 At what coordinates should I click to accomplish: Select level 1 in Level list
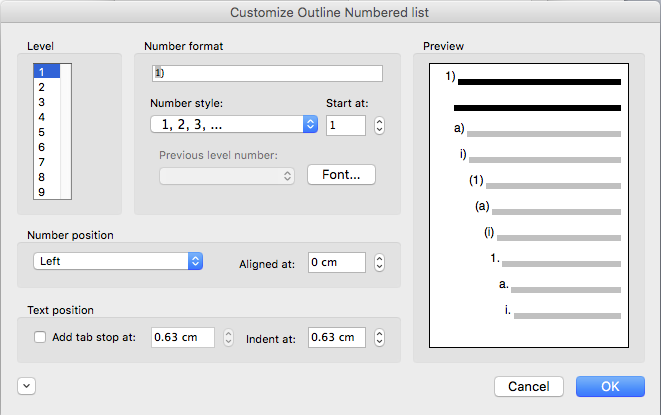pos(47,72)
